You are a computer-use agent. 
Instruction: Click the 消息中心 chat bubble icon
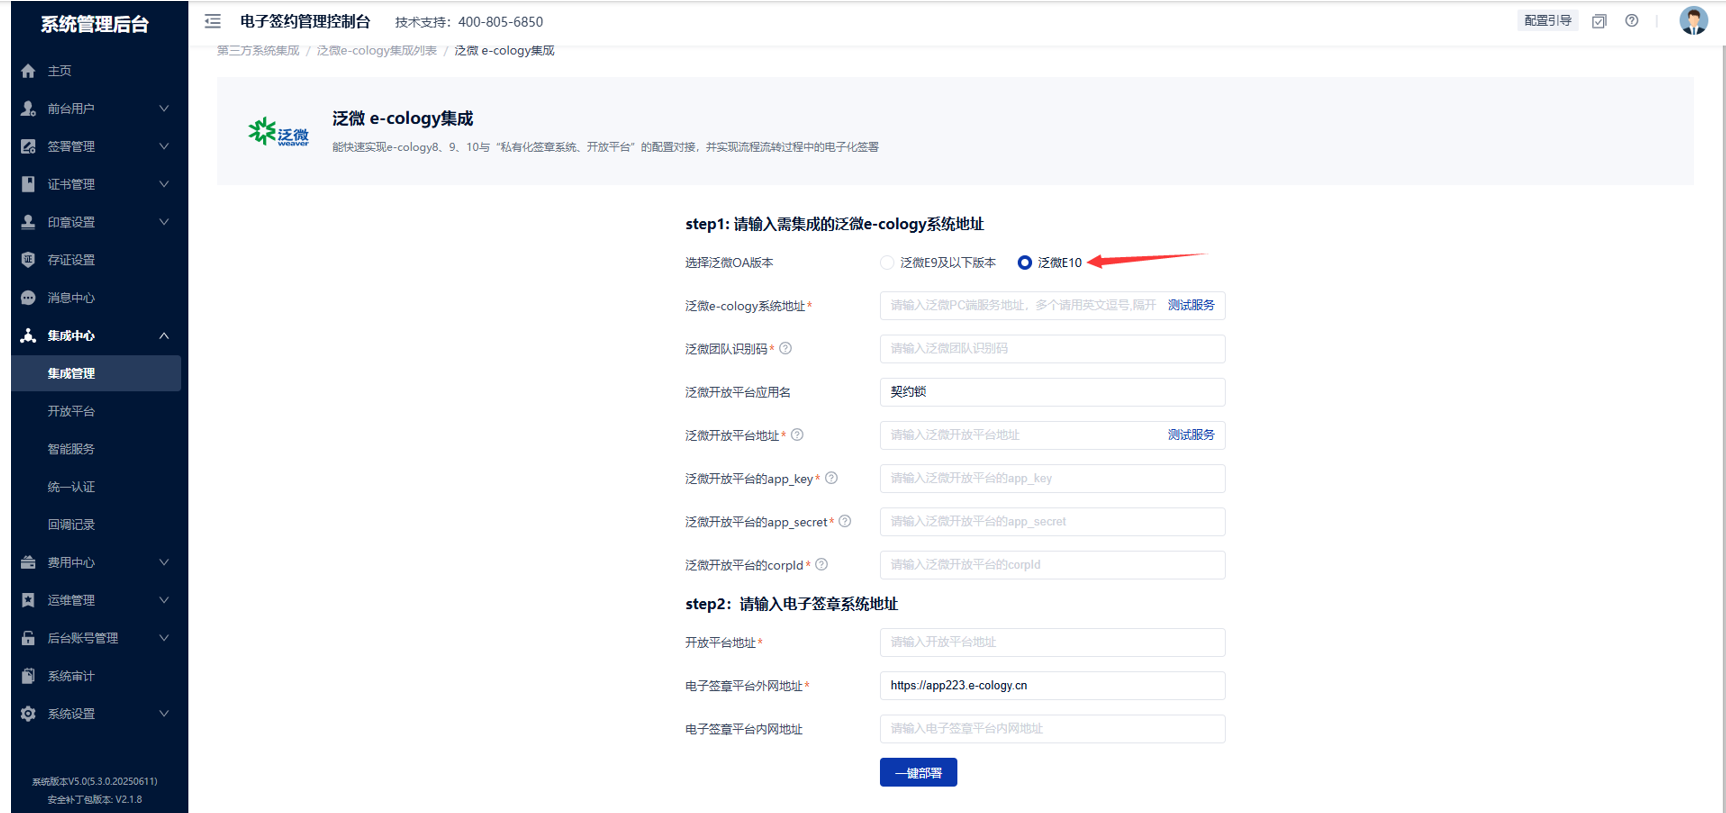pyautogui.click(x=28, y=298)
